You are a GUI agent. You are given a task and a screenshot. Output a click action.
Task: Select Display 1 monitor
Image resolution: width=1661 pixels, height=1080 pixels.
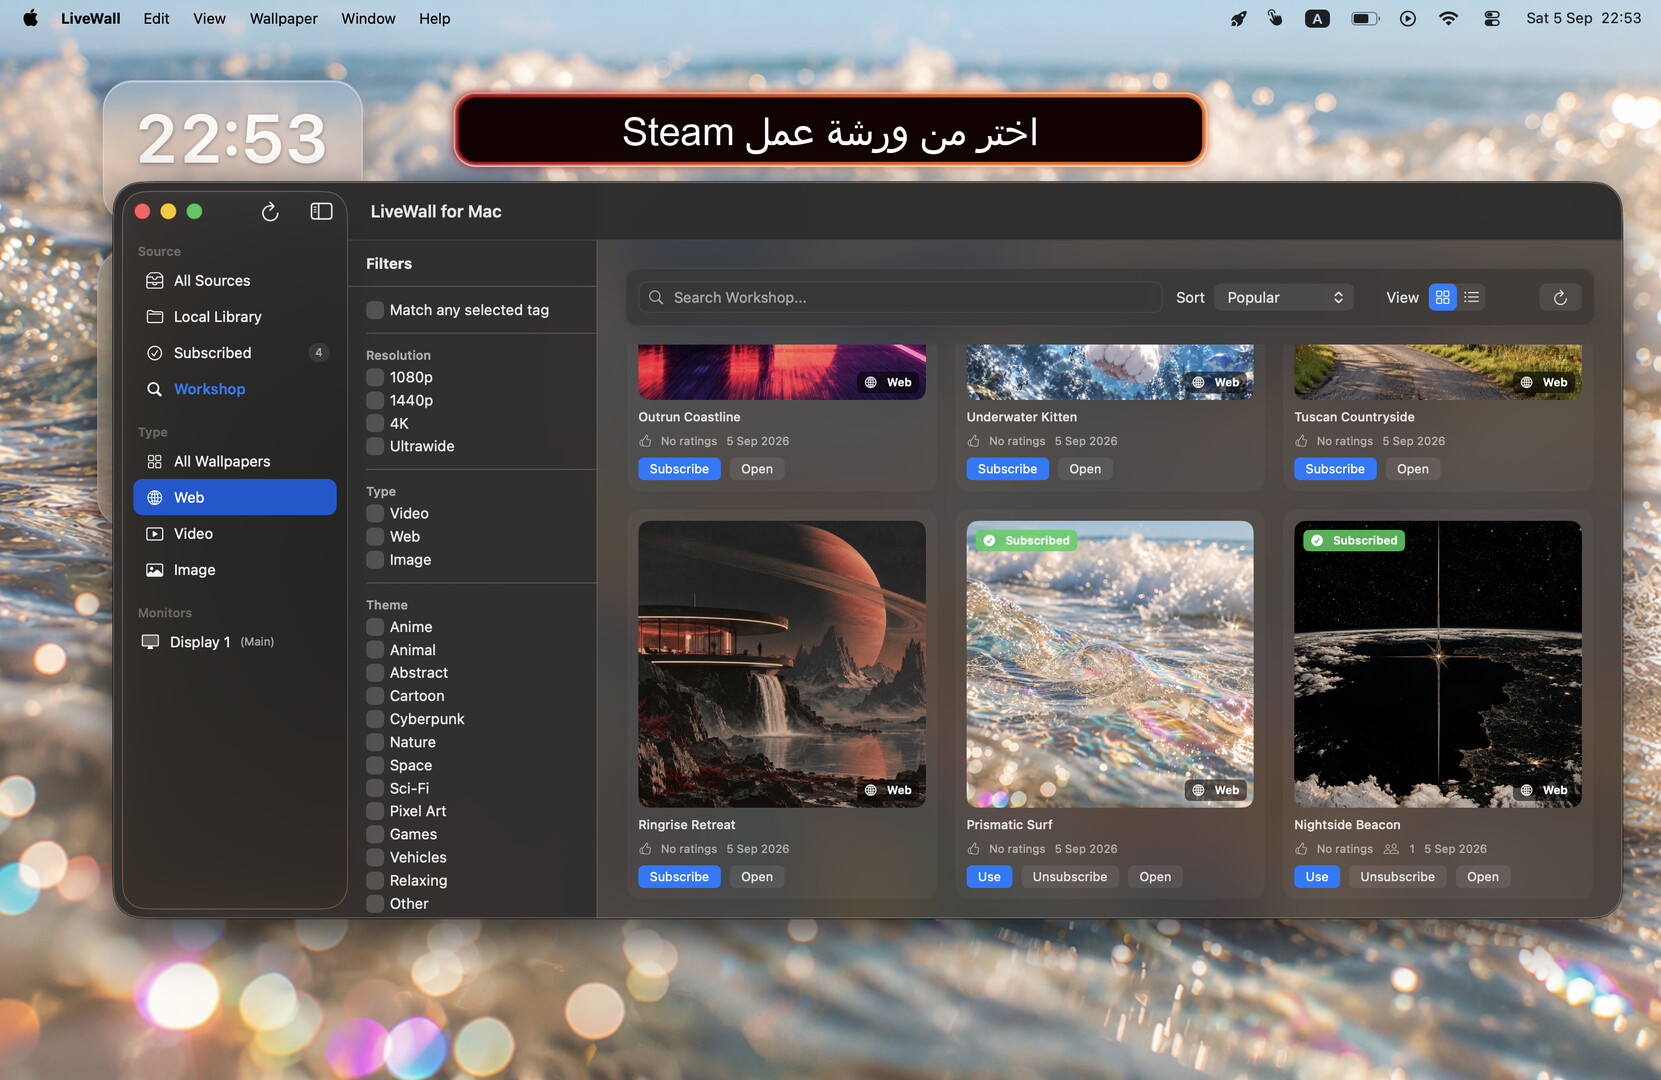click(x=235, y=642)
